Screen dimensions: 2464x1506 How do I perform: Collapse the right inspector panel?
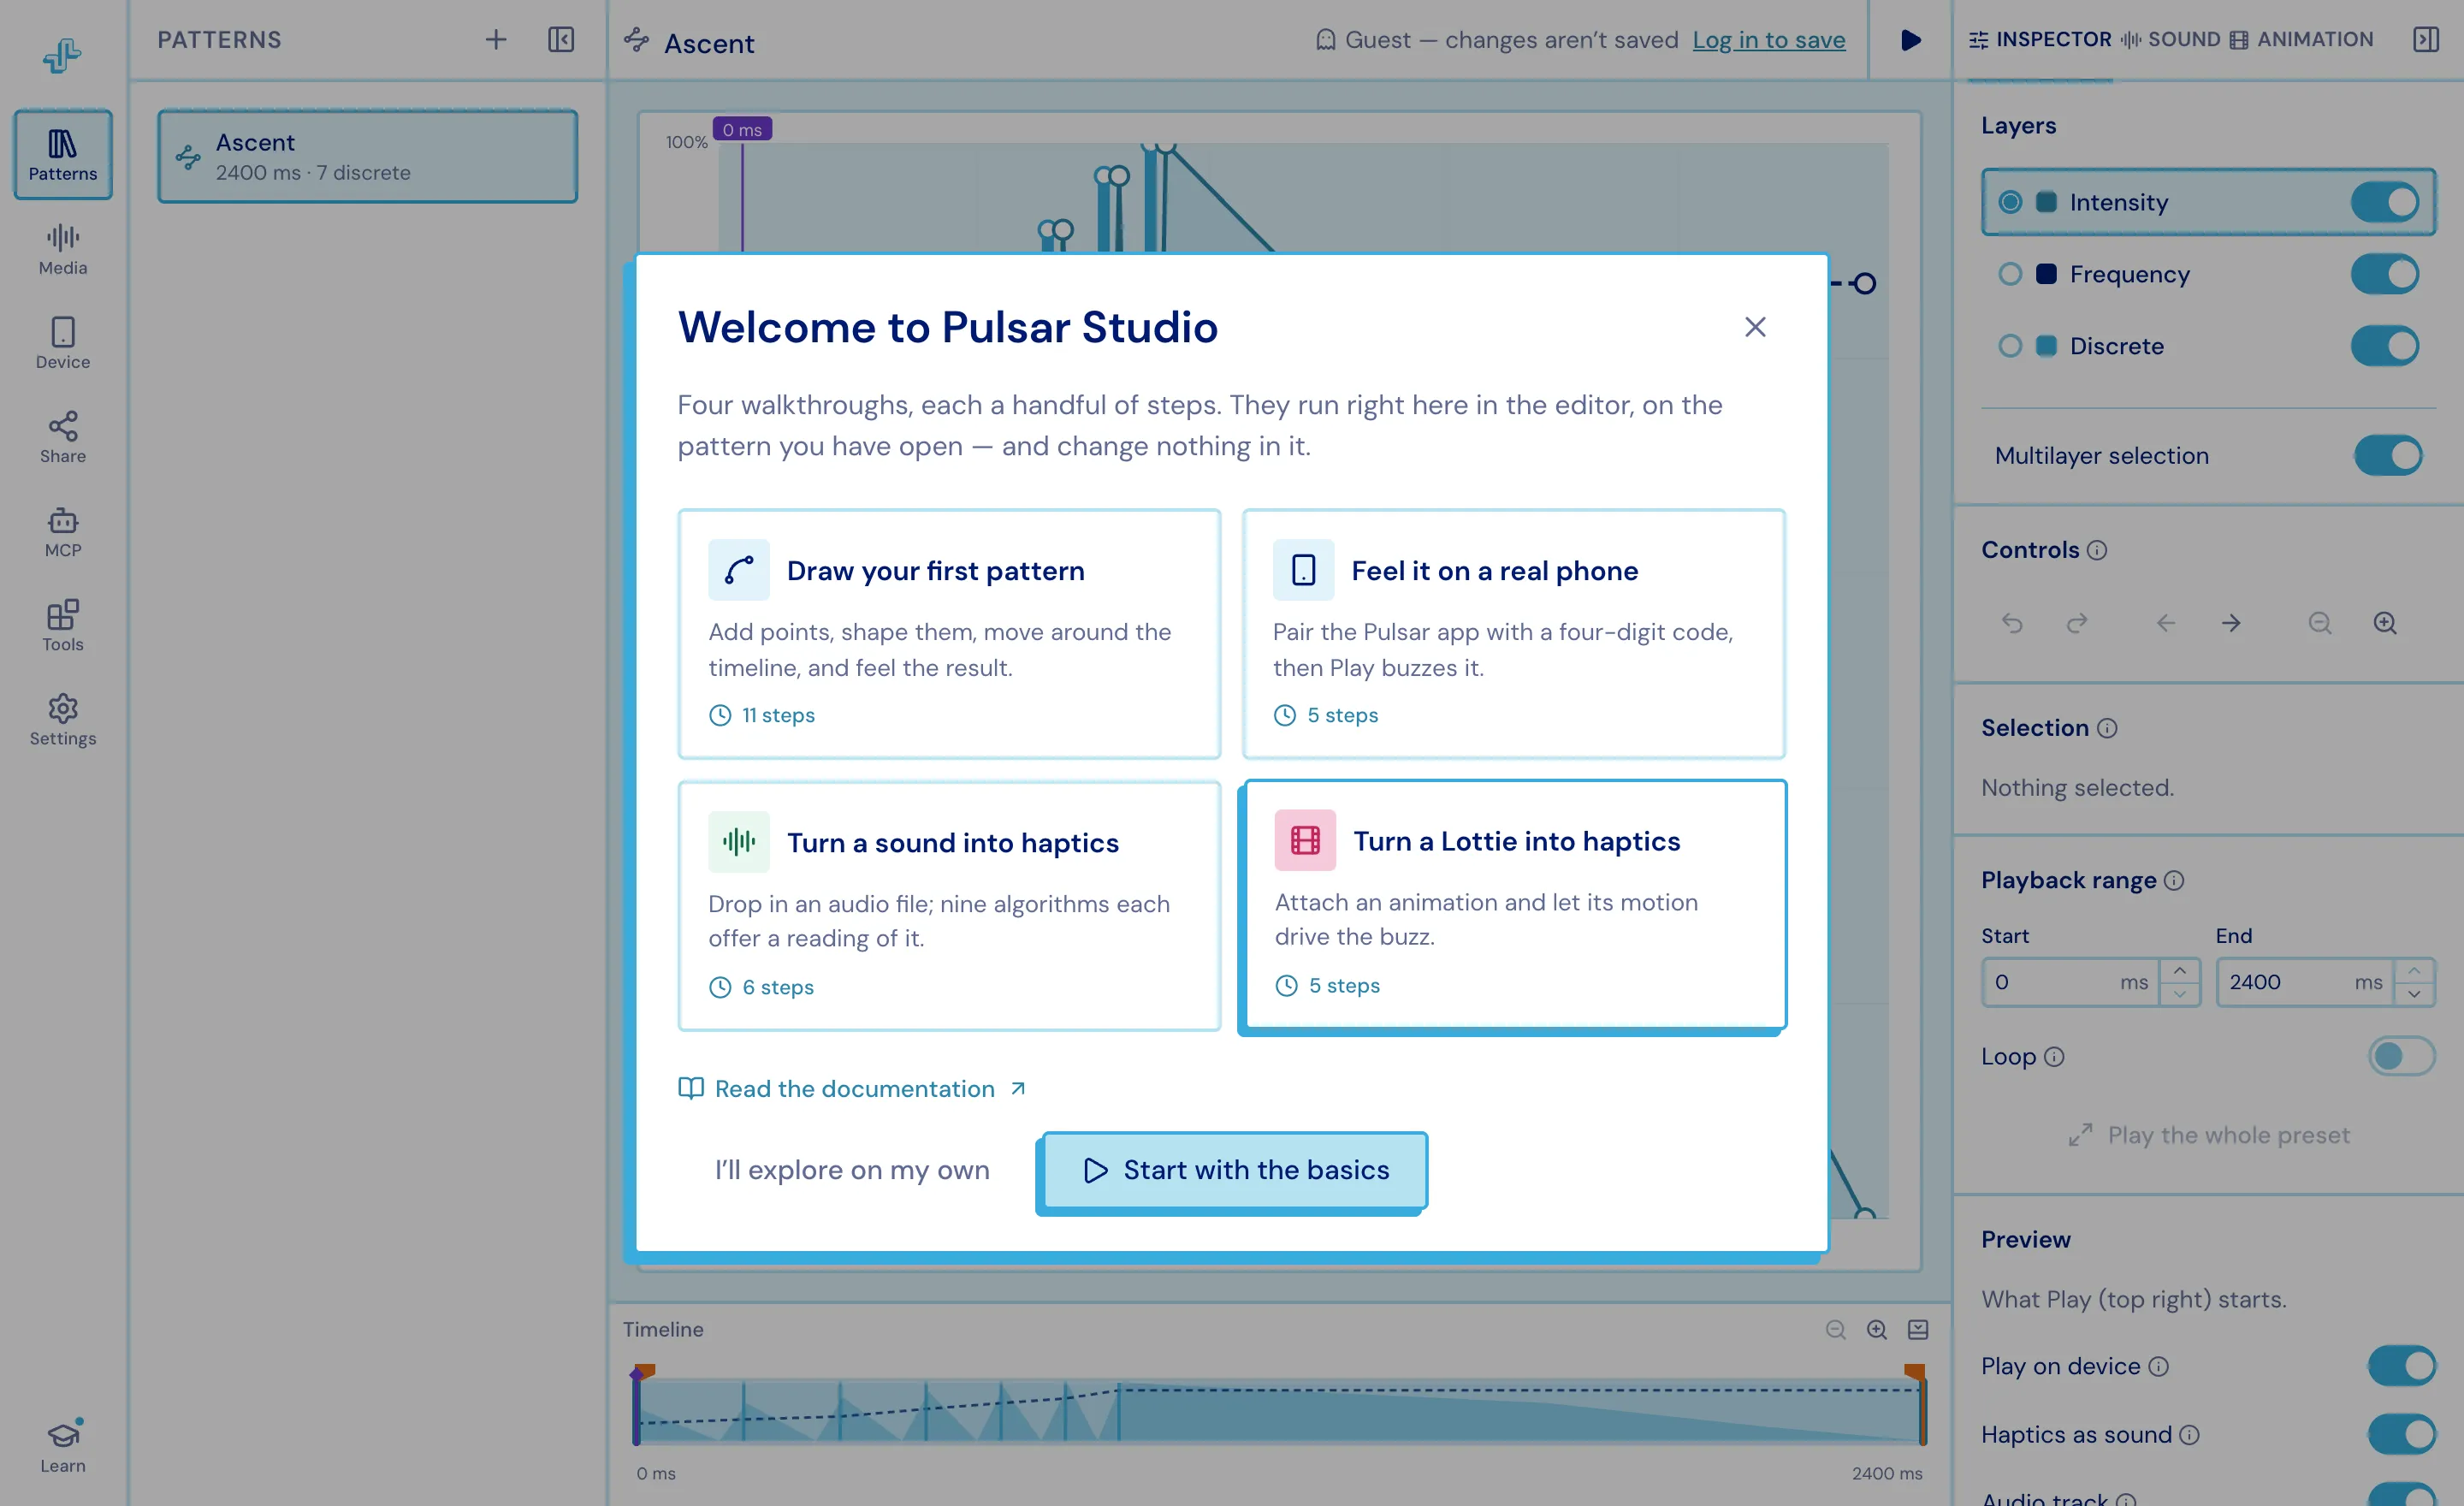coord(2426,39)
